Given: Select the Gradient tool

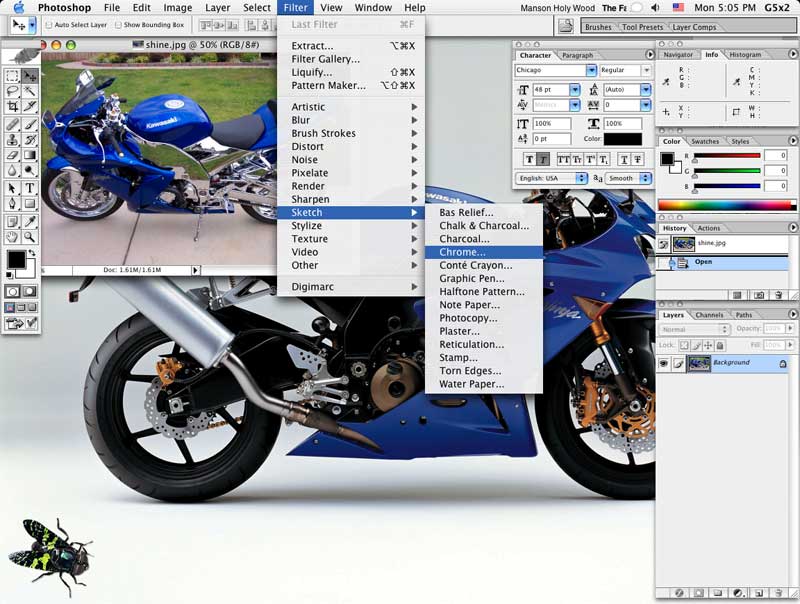Looking at the screenshot, I should pos(30,155).
